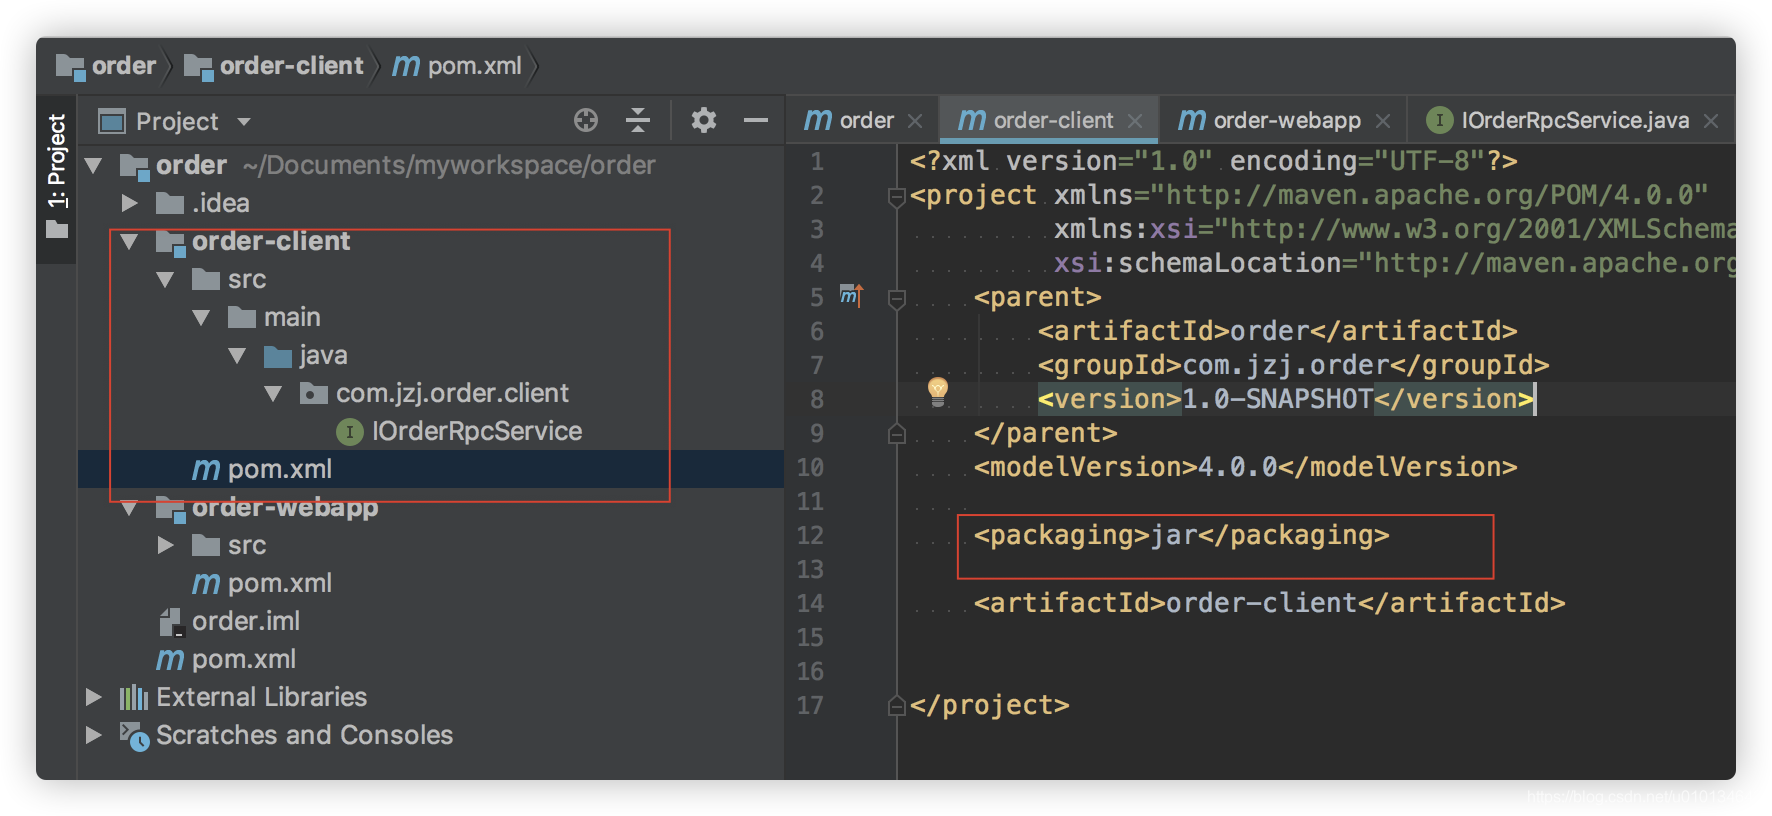
Task: Select order.iml in the project tree
Action: (246, 621)
